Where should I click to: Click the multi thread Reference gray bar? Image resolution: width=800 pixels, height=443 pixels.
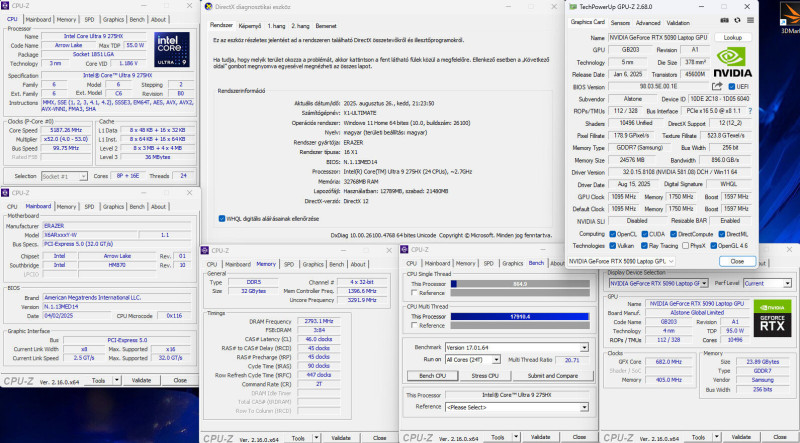click(519, 326)
